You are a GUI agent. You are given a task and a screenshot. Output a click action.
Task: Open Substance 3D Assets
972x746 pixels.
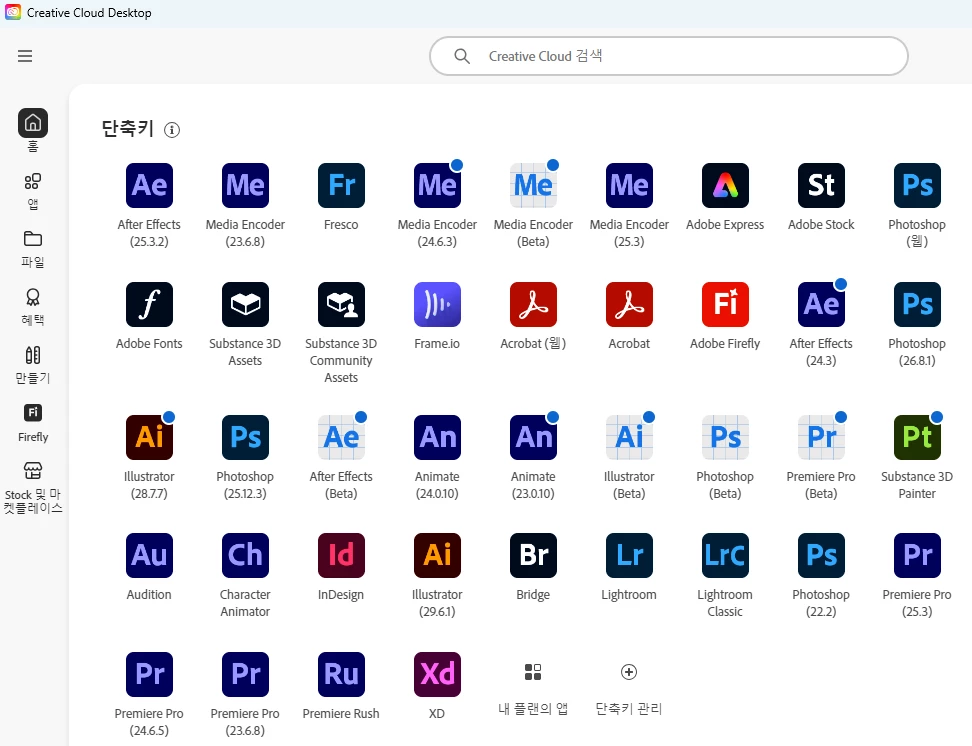pos(245,304)
